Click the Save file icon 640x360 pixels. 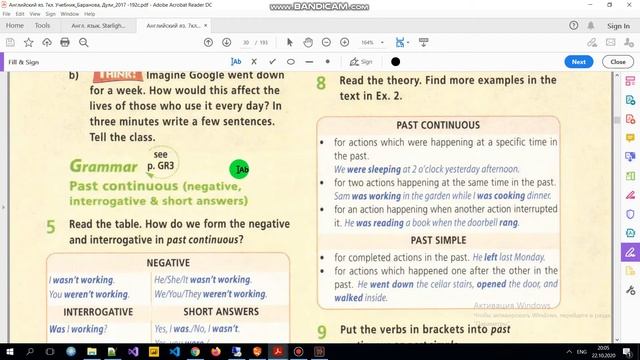click(x=10, y=42)
